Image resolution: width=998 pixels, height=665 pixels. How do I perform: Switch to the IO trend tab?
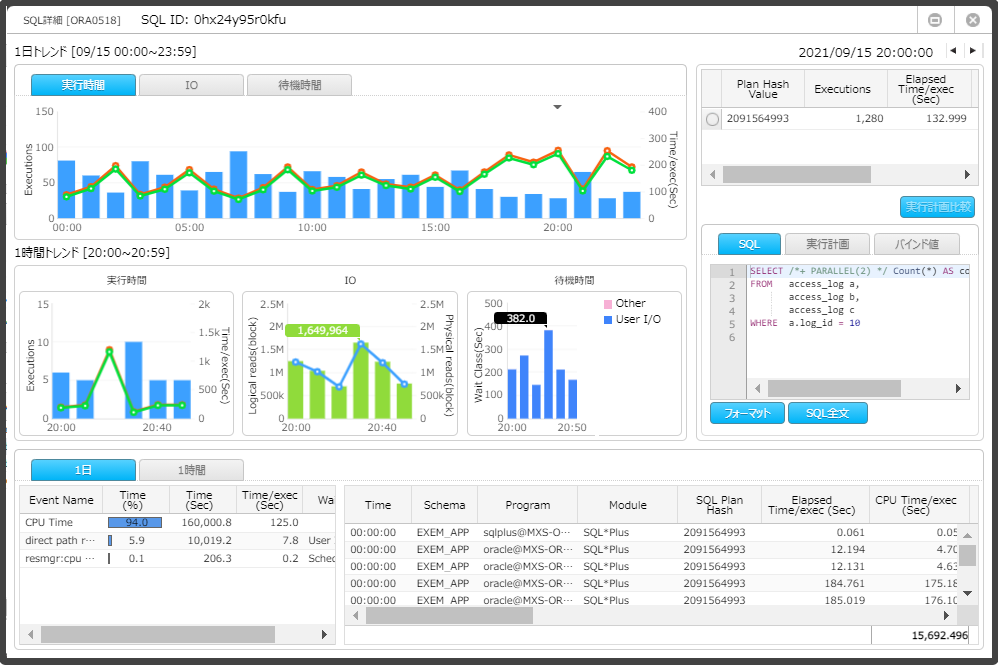[192, 85]
